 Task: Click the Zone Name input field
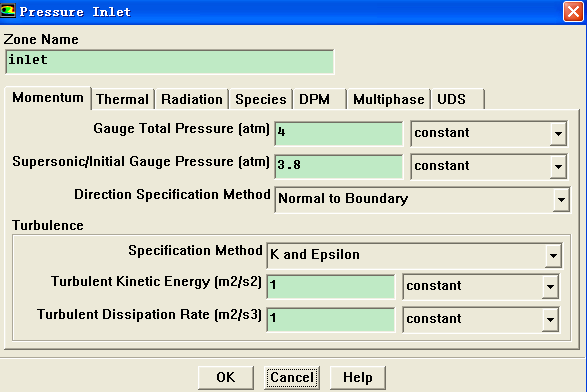click(x=170, y=62)
